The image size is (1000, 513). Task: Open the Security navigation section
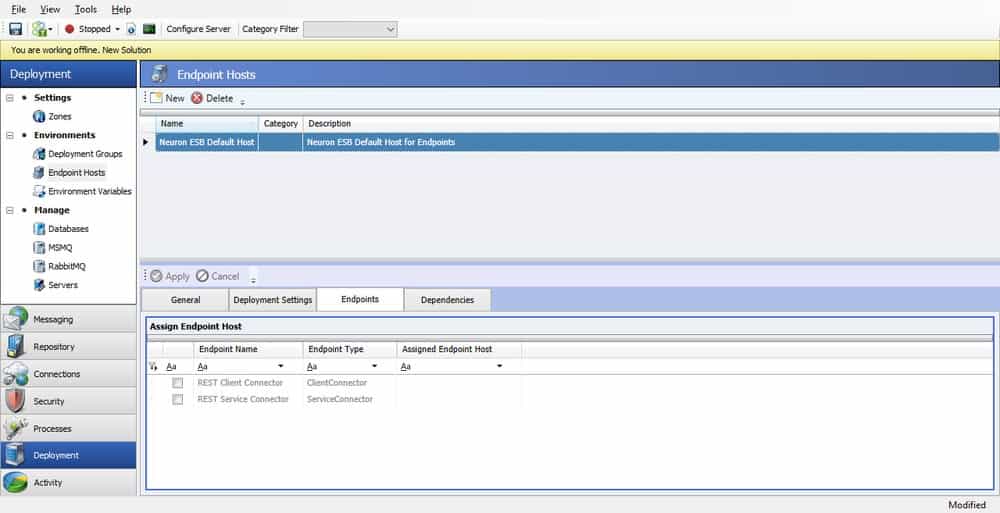coord(68,401)
